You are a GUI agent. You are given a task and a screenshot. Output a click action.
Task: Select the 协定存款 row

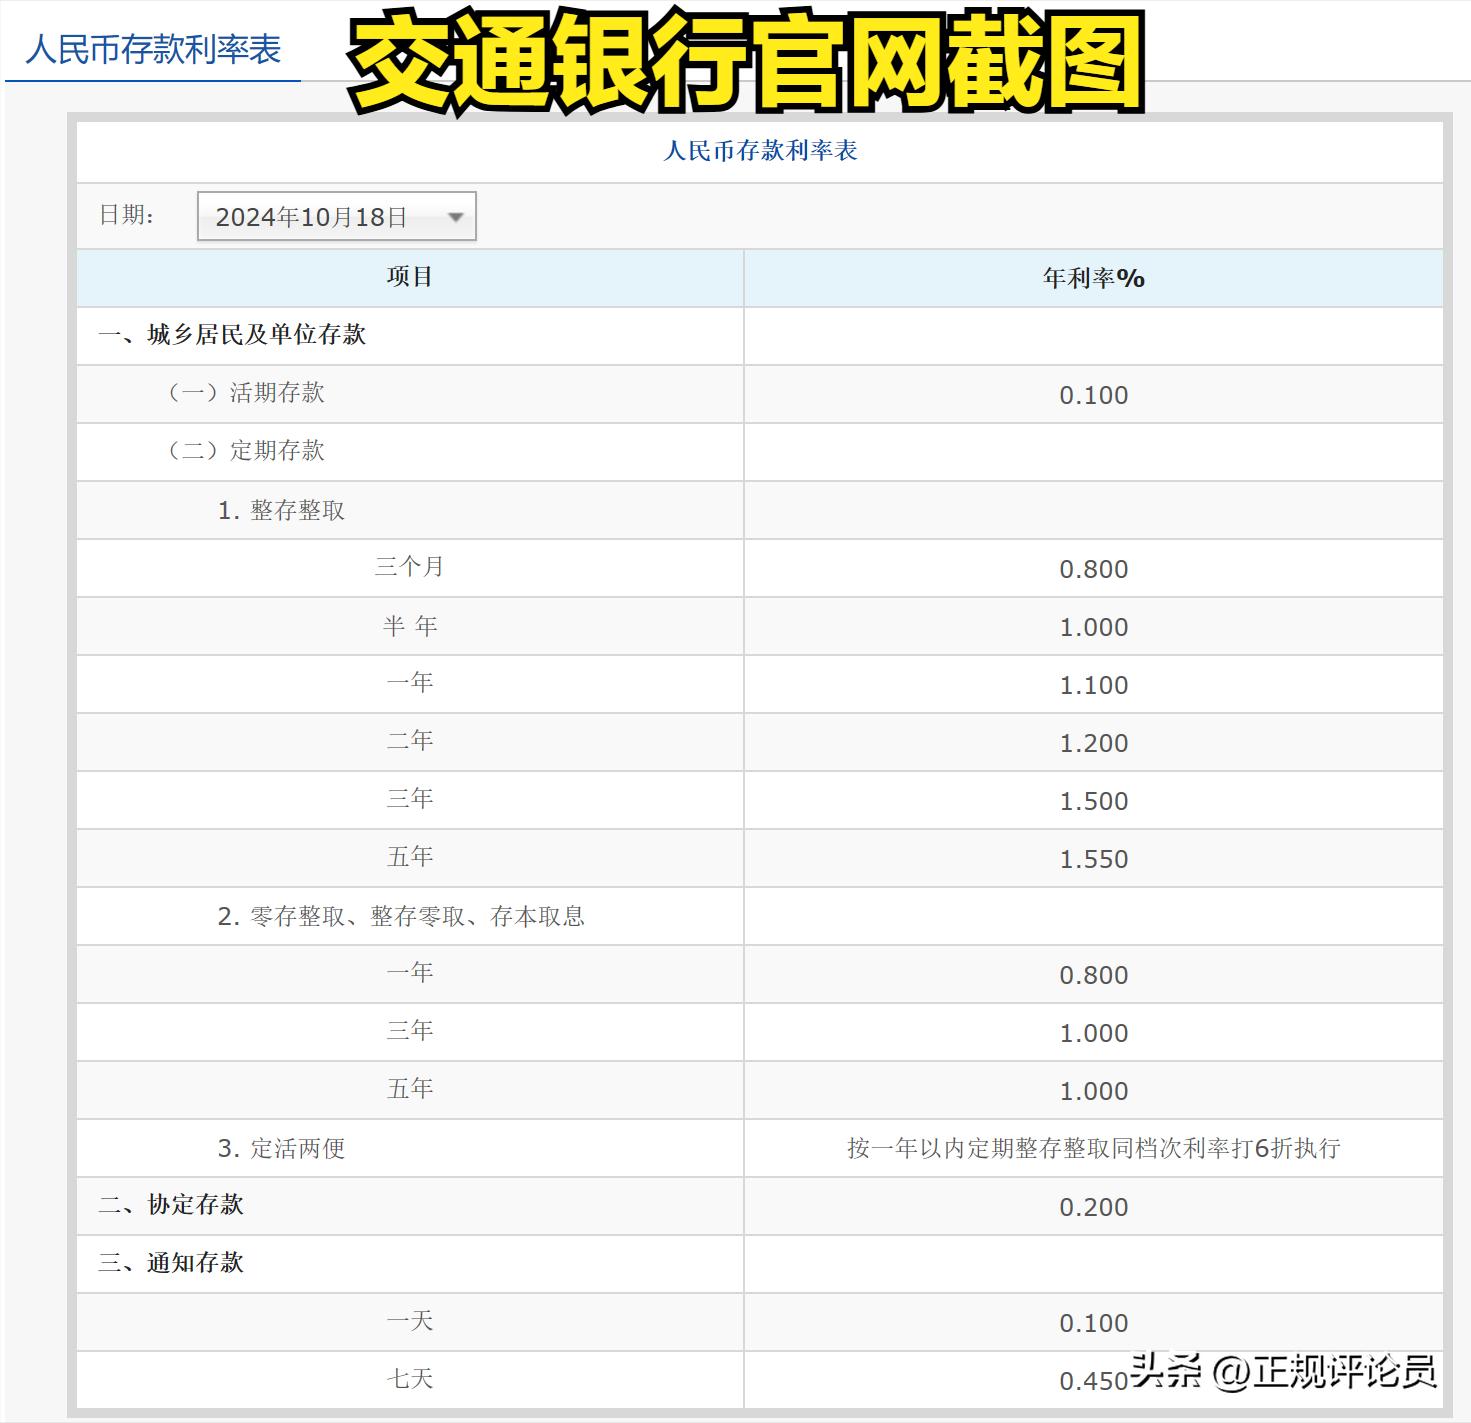[171, 1205]
